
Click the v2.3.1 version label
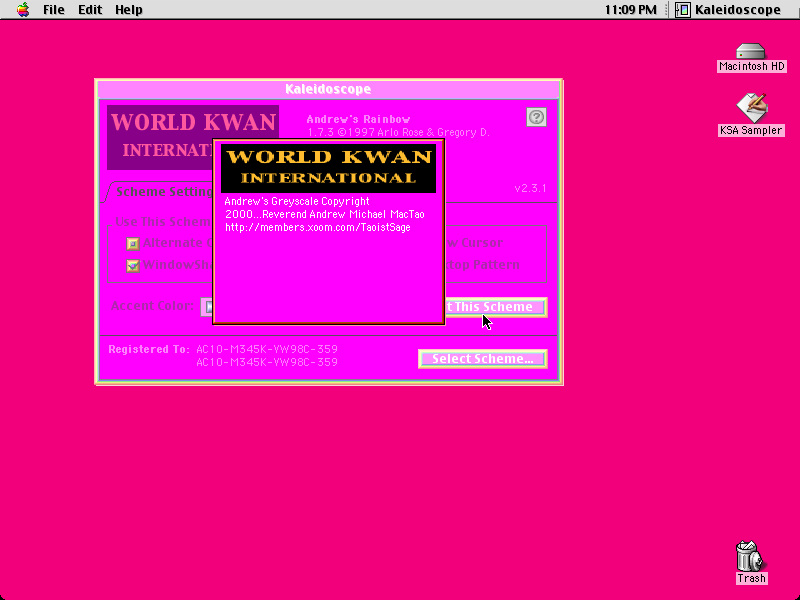tap(531, 188)
